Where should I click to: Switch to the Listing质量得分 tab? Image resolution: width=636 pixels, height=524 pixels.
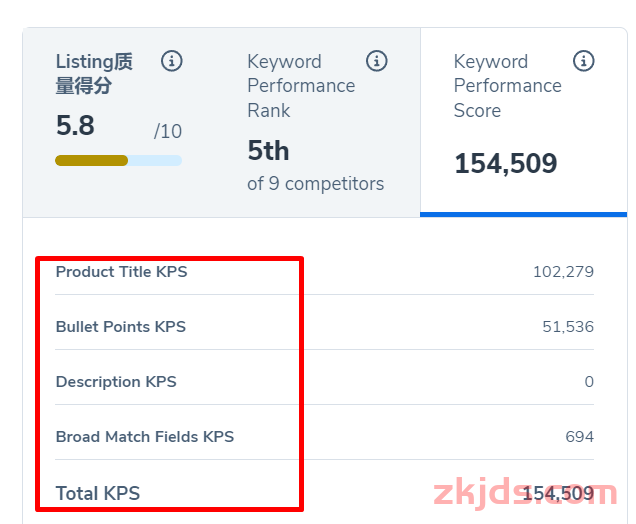(x=118, y=122)
